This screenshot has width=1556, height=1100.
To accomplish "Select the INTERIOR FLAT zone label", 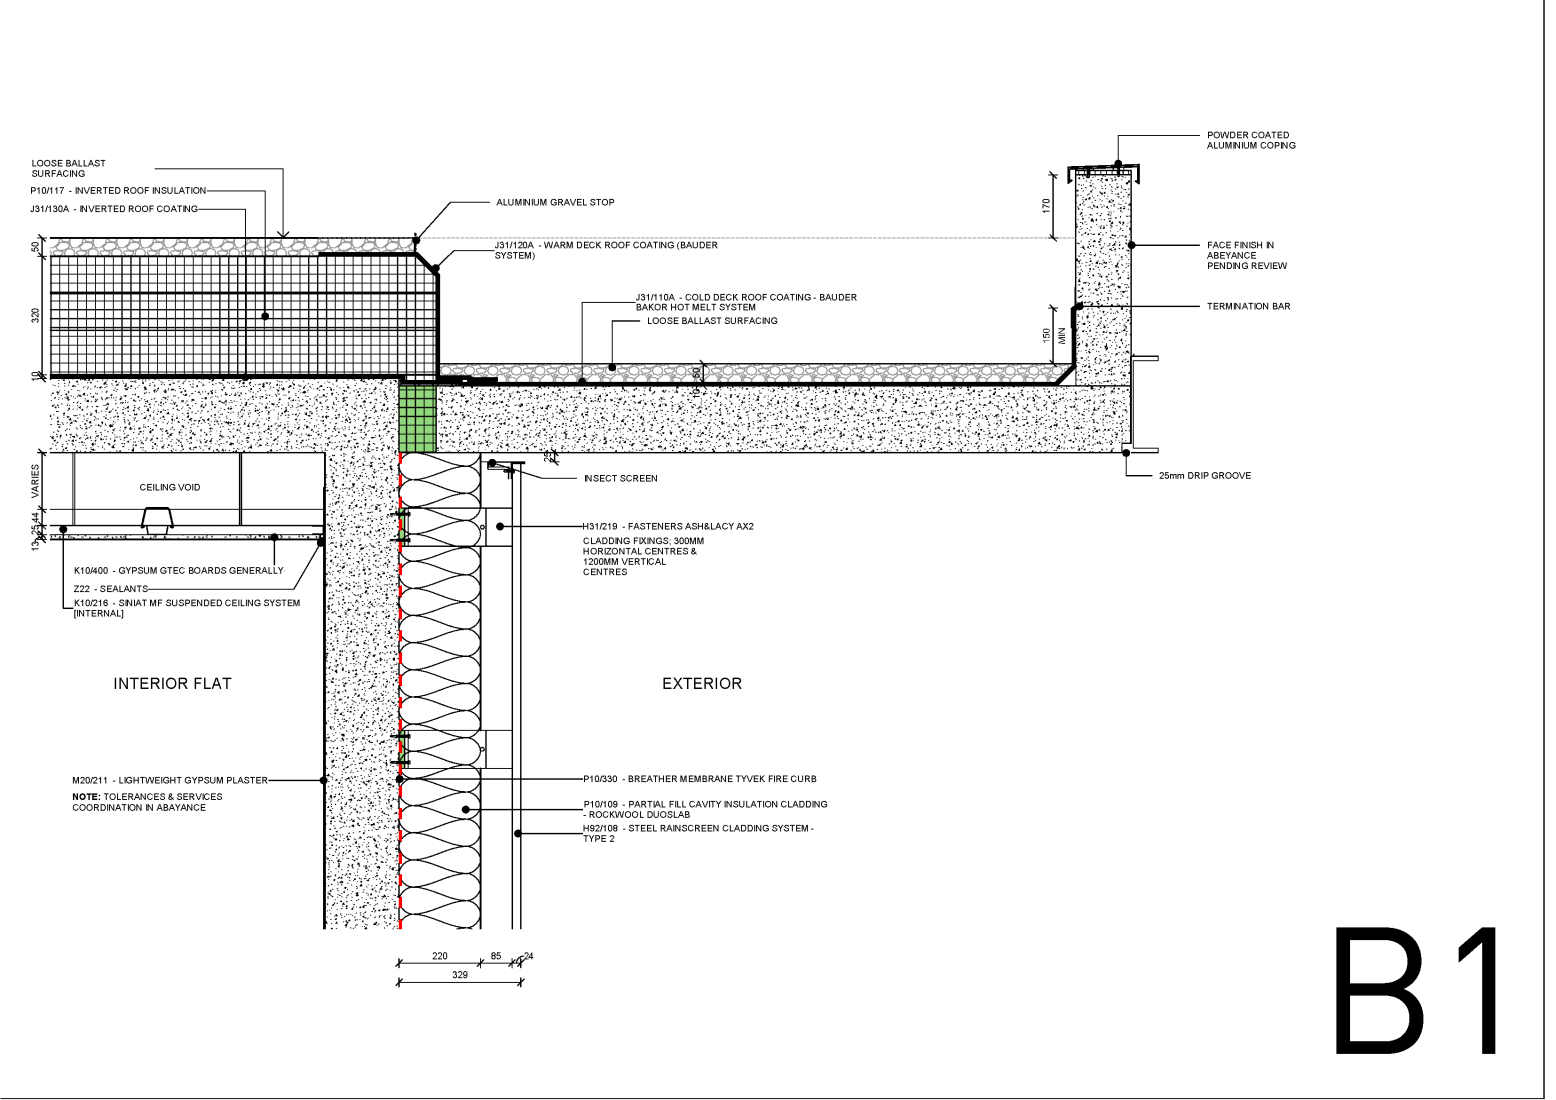I will pyautogui.click(x=172, y=684).
